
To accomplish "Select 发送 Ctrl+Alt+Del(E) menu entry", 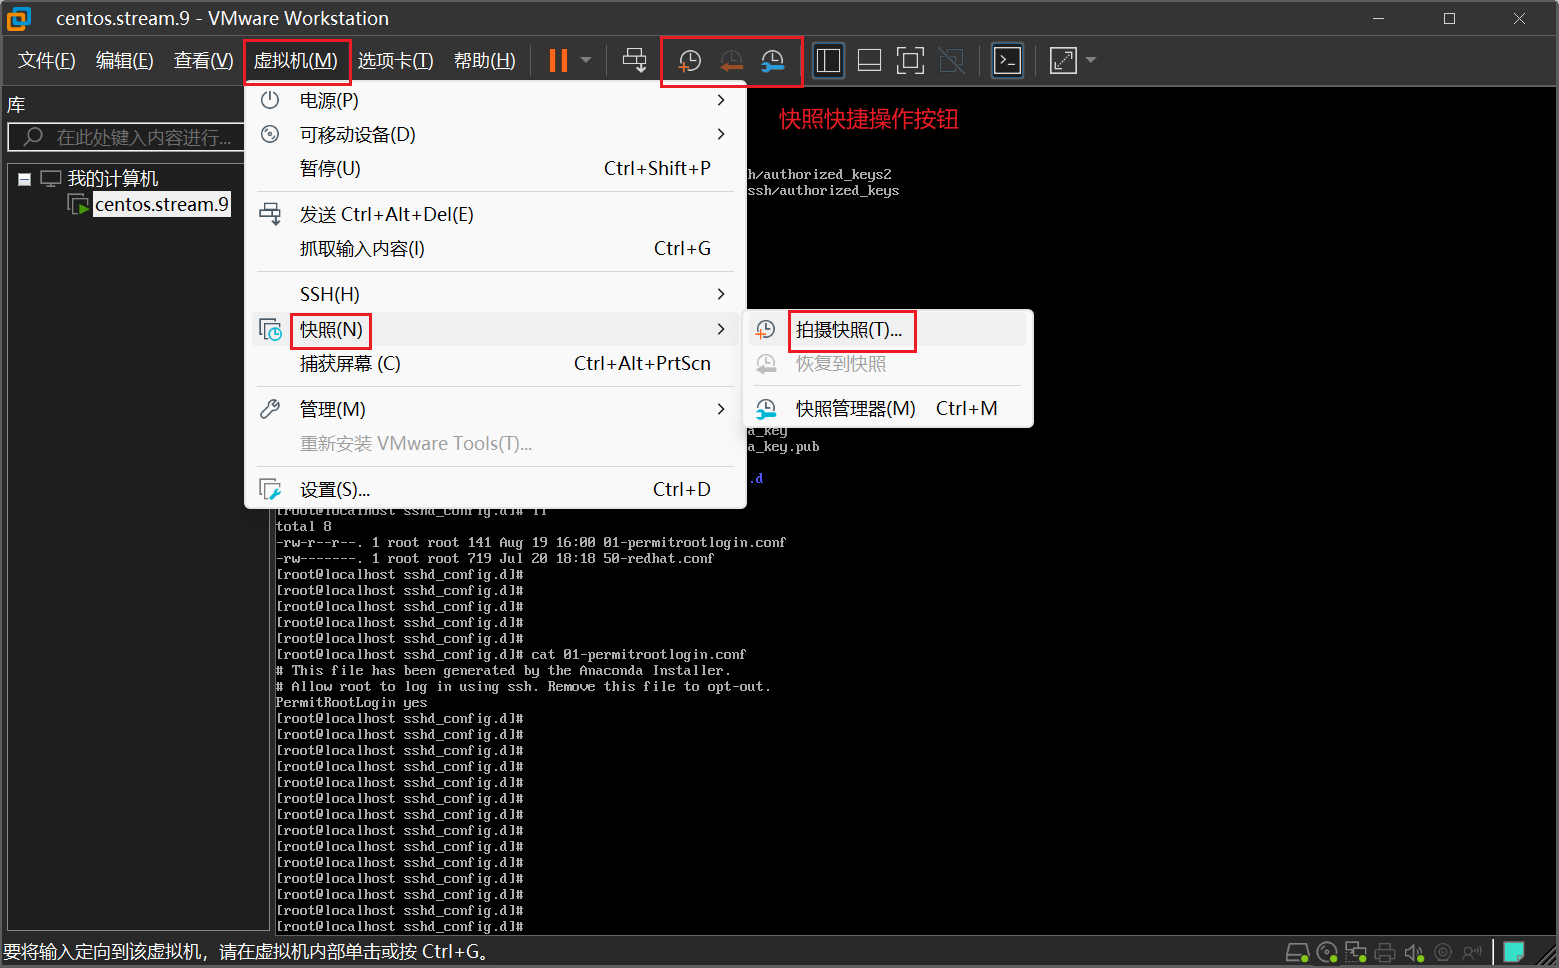I will tap(495, 215).
